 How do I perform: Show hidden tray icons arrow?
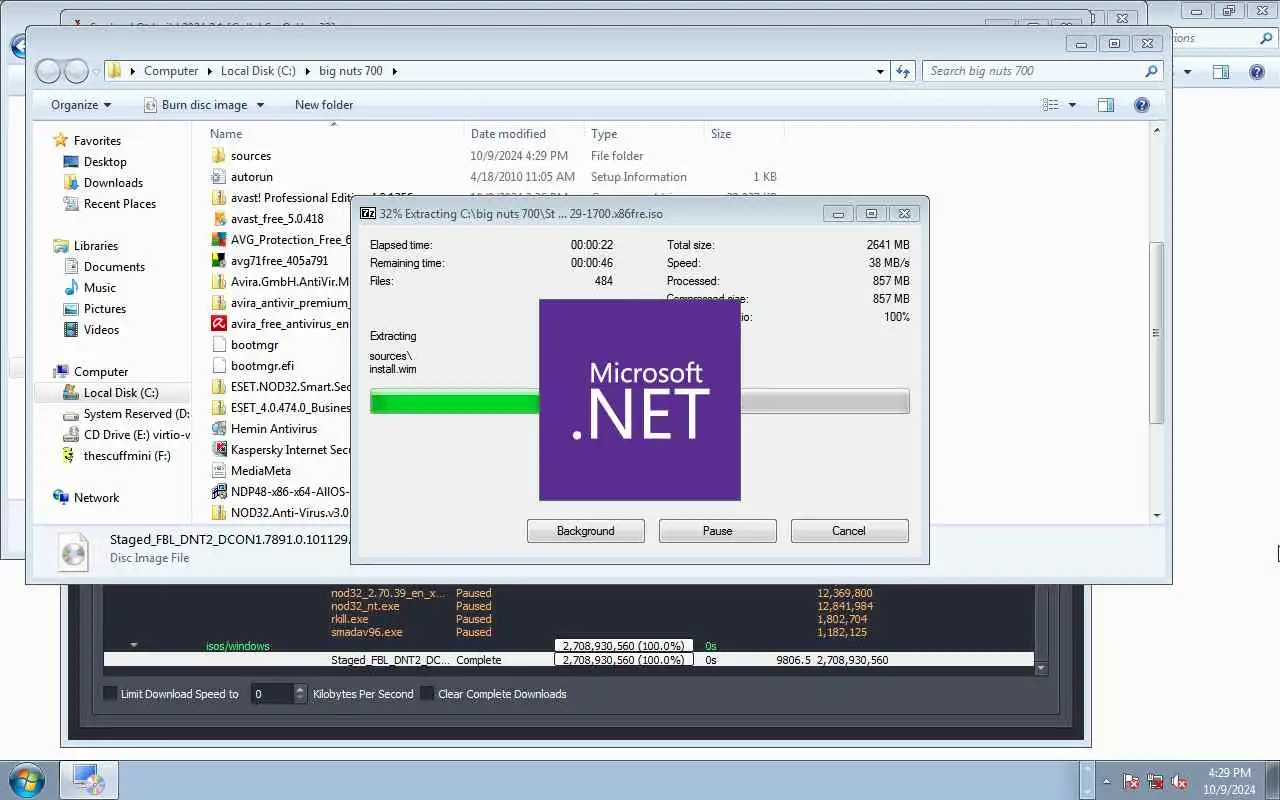1106,781
